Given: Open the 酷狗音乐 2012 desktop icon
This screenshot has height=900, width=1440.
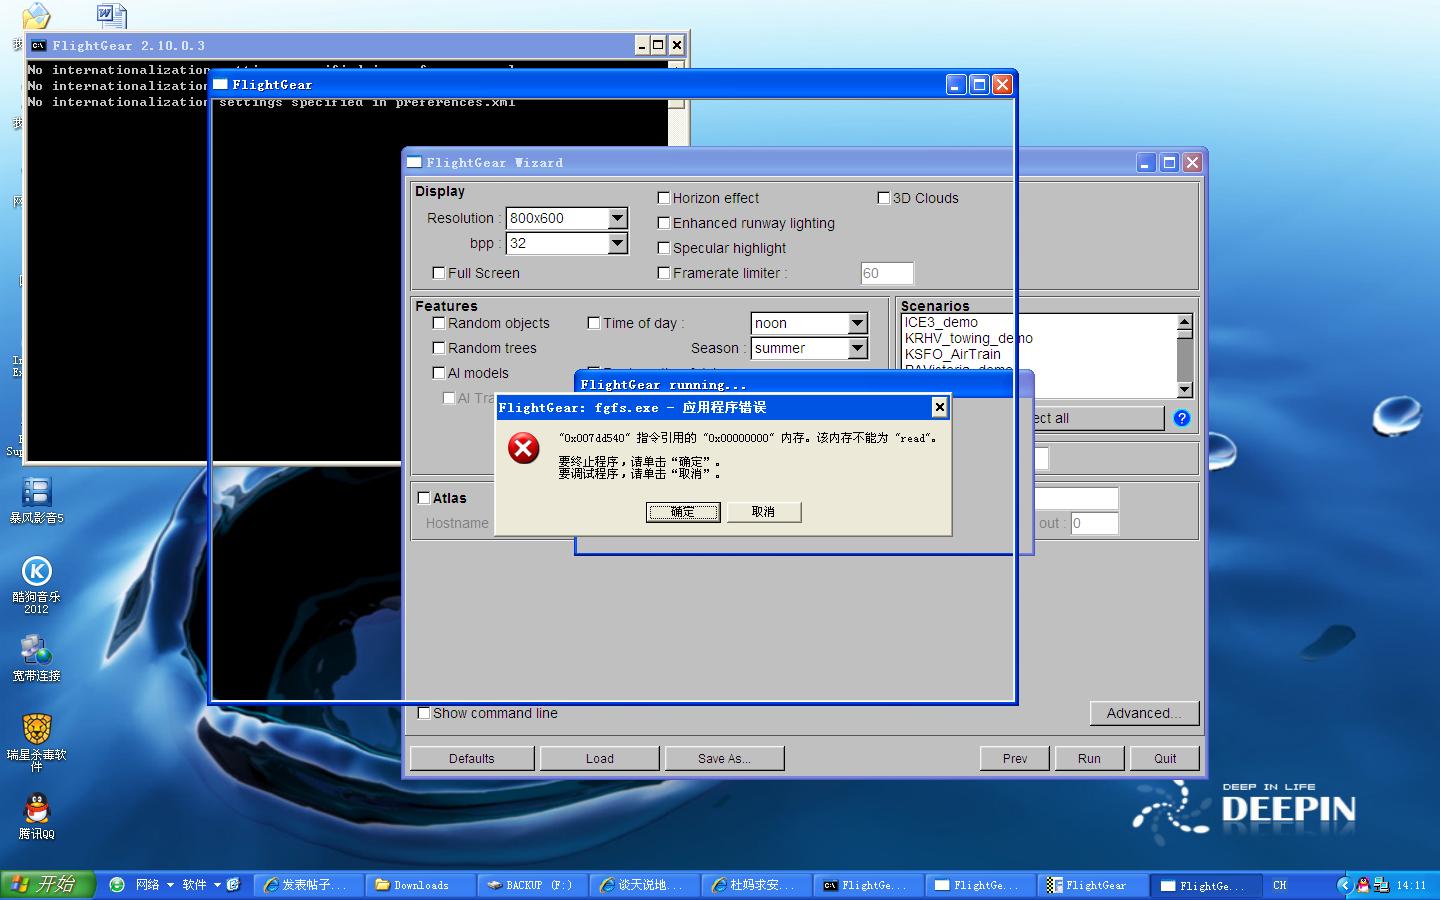Looking at the screenshot, I should (x=36, y=584).
